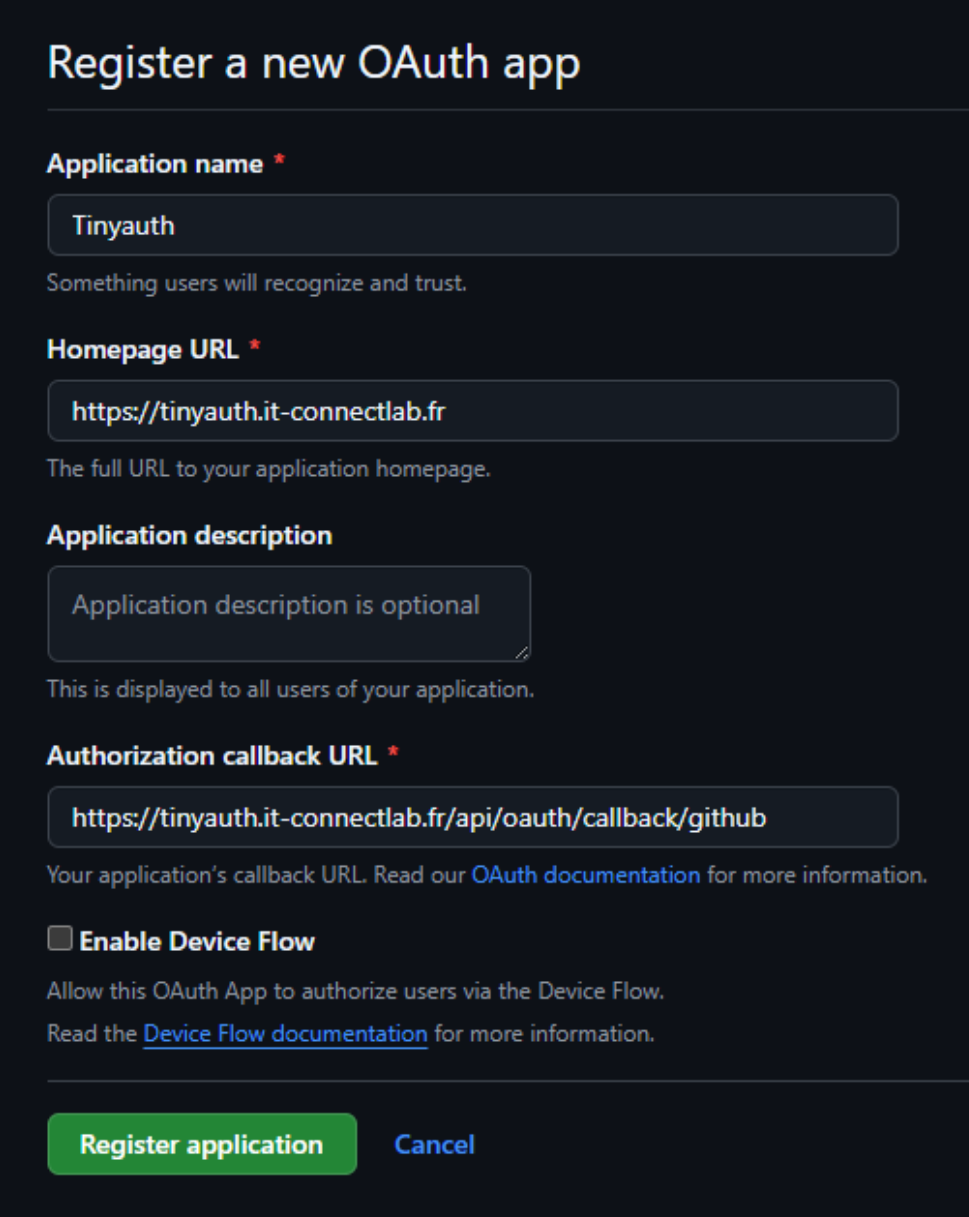
Task: Click inside the Application description textarea
Action: (288, 613)
